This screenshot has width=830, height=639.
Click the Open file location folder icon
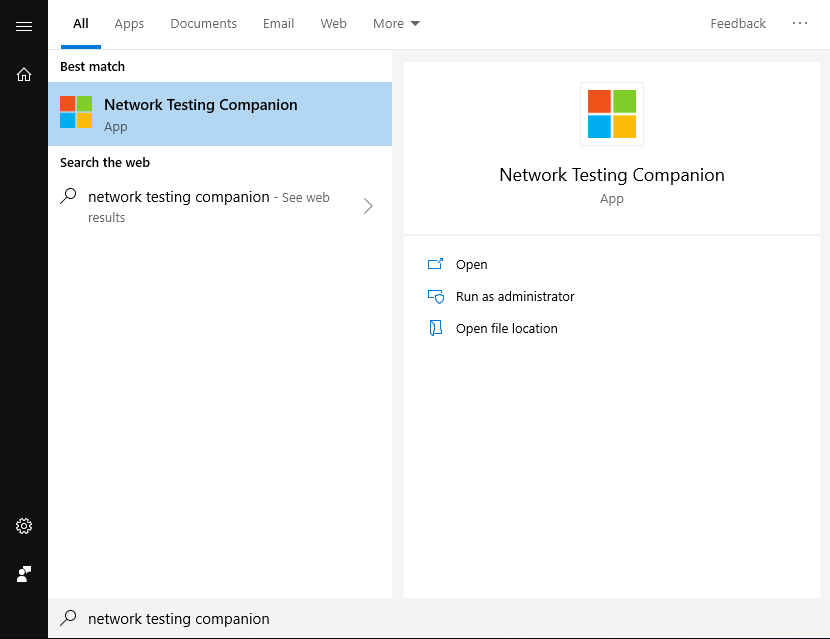click(435, 328)
